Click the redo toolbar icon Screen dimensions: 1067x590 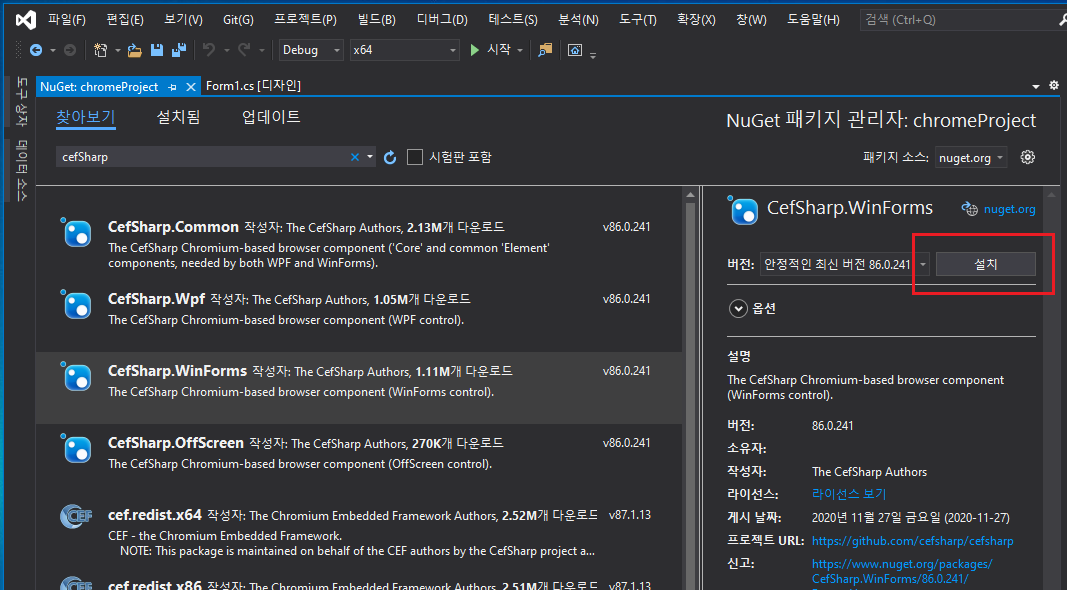244,50
